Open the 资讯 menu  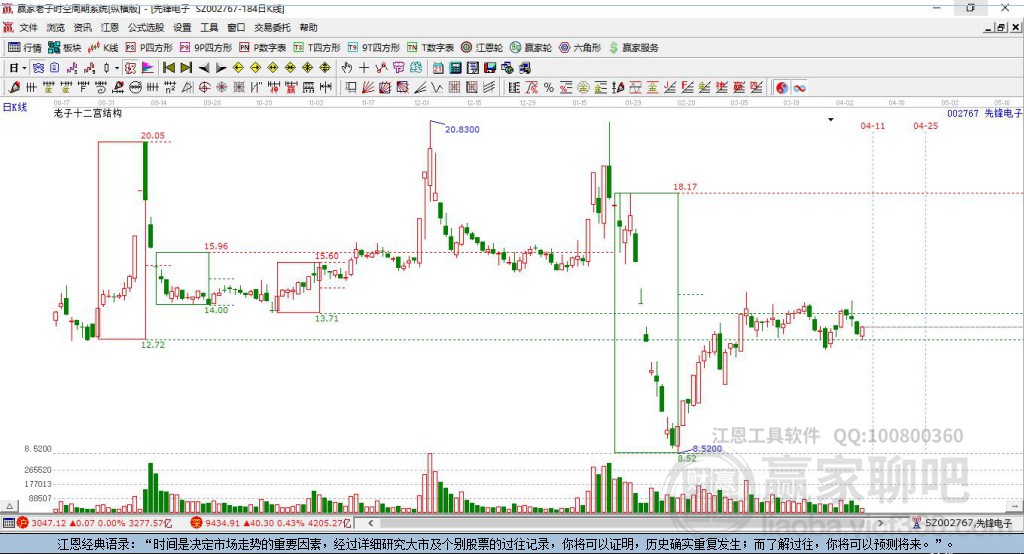coord(82,27)
